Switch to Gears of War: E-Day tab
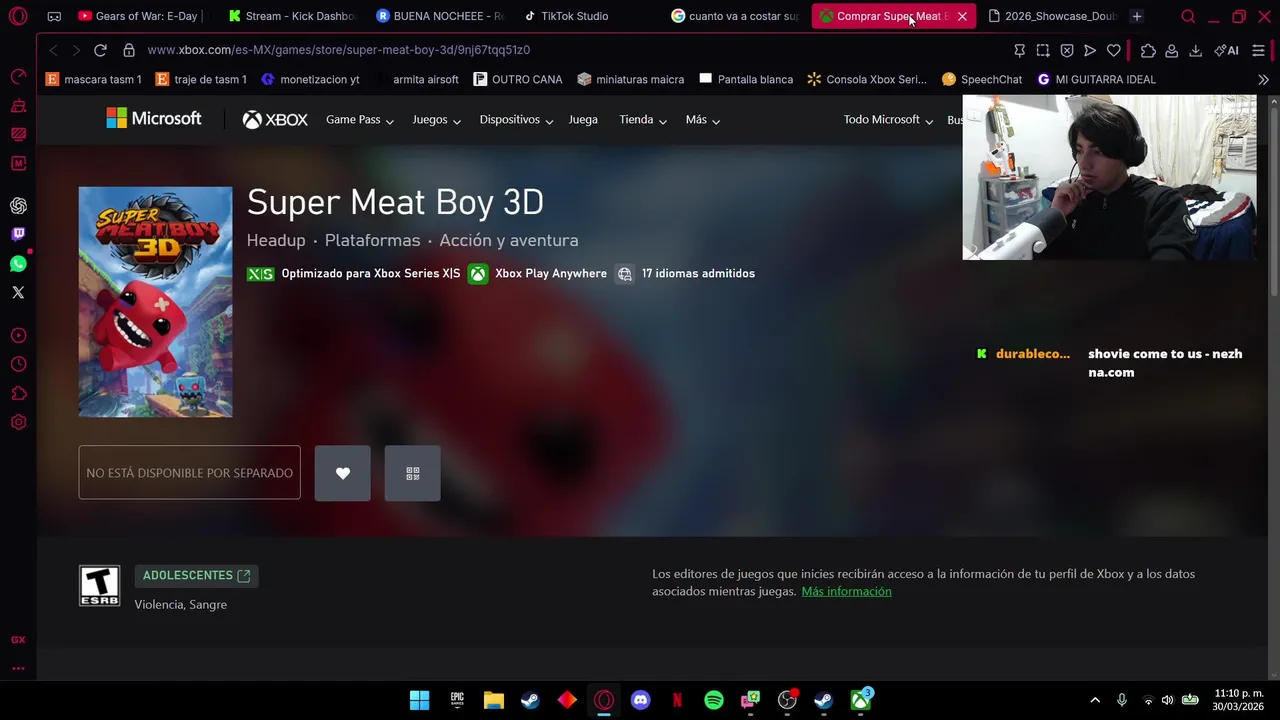Viewport: 1280px width, 720px height. pyautogui.click(x=139, y=16)
